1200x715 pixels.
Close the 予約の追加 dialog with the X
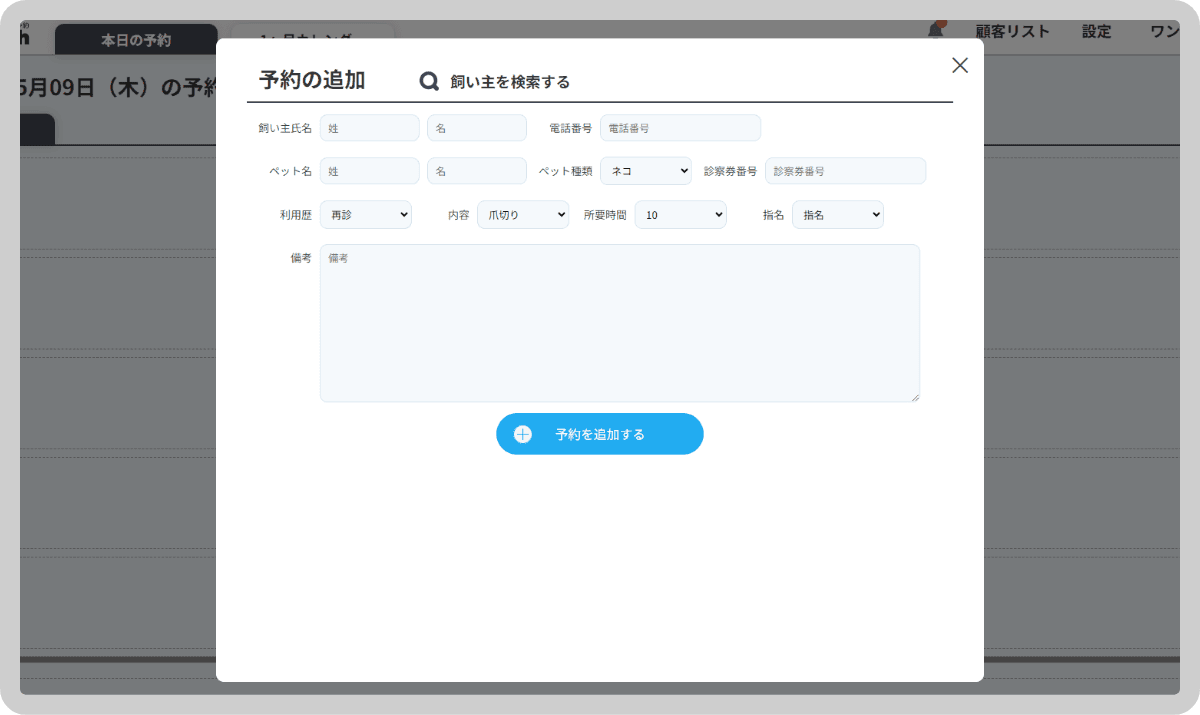click(959, 64)
